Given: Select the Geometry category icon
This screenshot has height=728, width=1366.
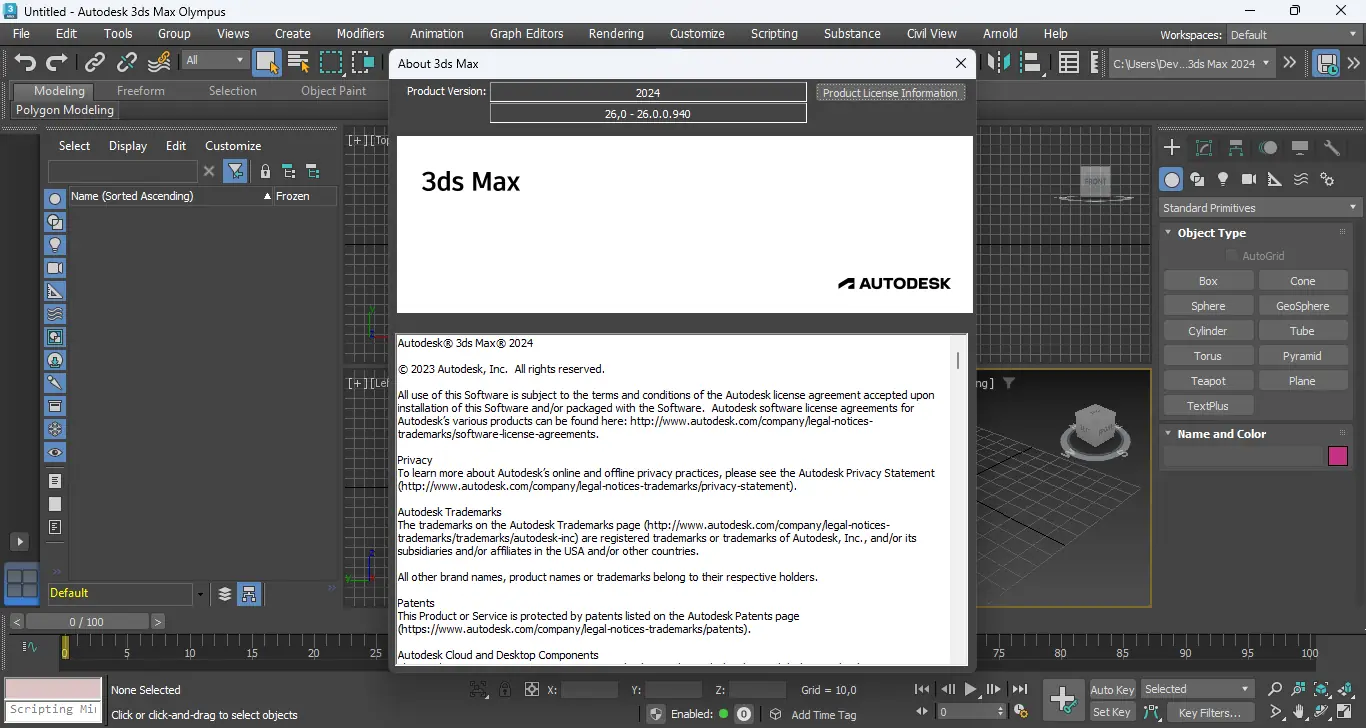Looking at the screenshot, I should pyautogui.click(x=1171, y=179).
